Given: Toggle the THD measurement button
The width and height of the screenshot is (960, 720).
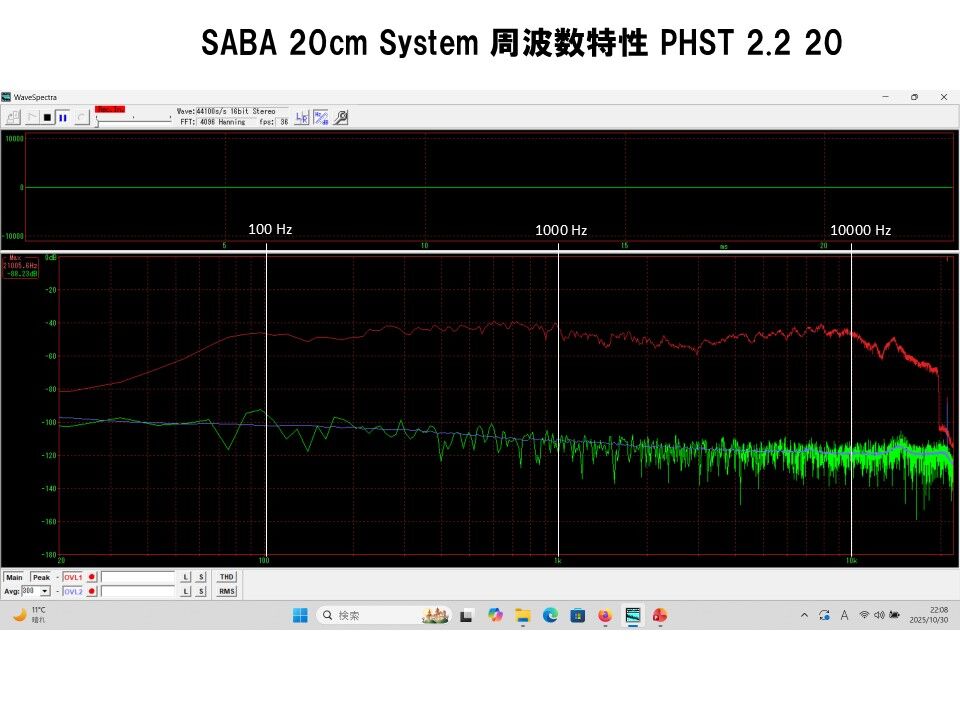Looking at the screenshot, I should click(227, 577).
